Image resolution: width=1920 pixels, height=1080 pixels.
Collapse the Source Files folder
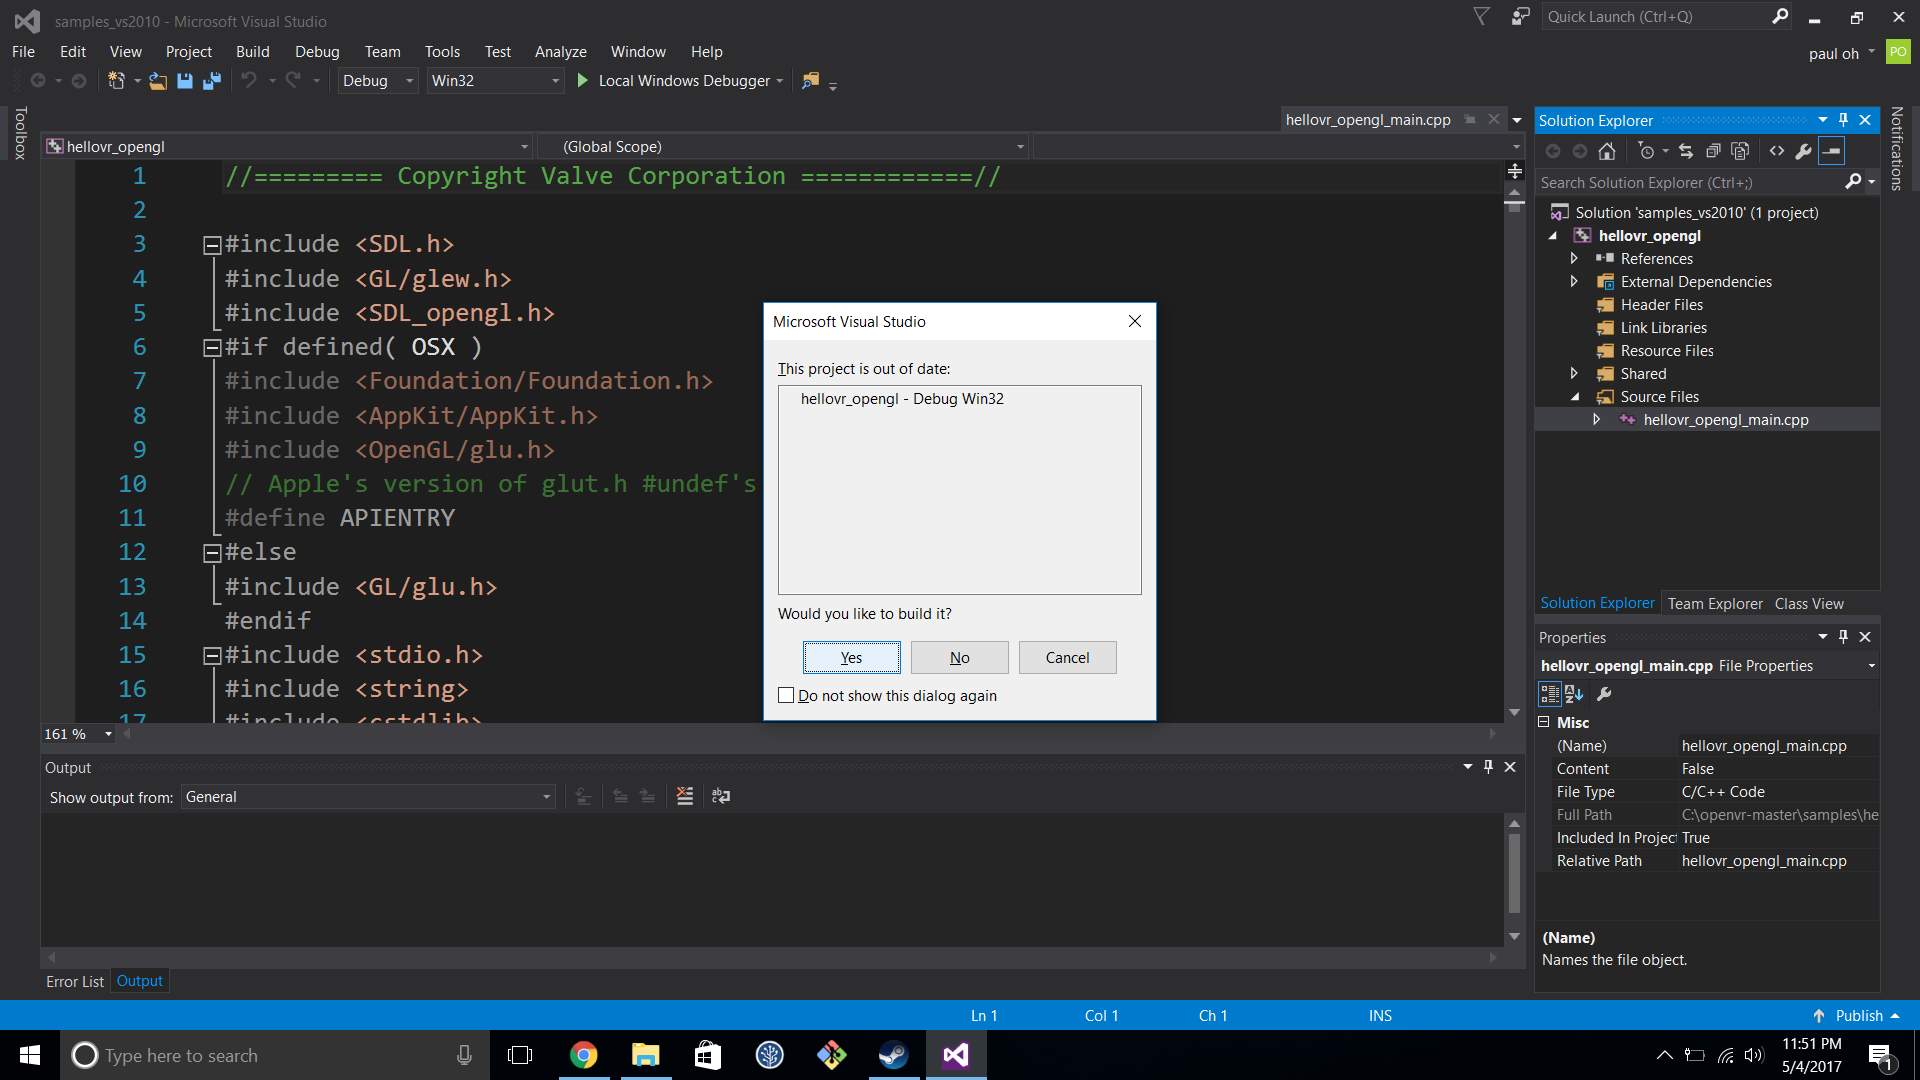coord(1575,397)
